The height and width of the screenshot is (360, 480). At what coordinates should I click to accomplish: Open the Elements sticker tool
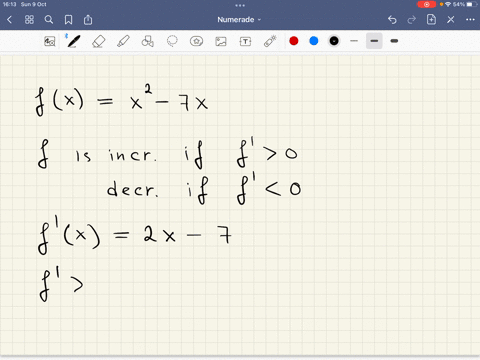(196, 41)
